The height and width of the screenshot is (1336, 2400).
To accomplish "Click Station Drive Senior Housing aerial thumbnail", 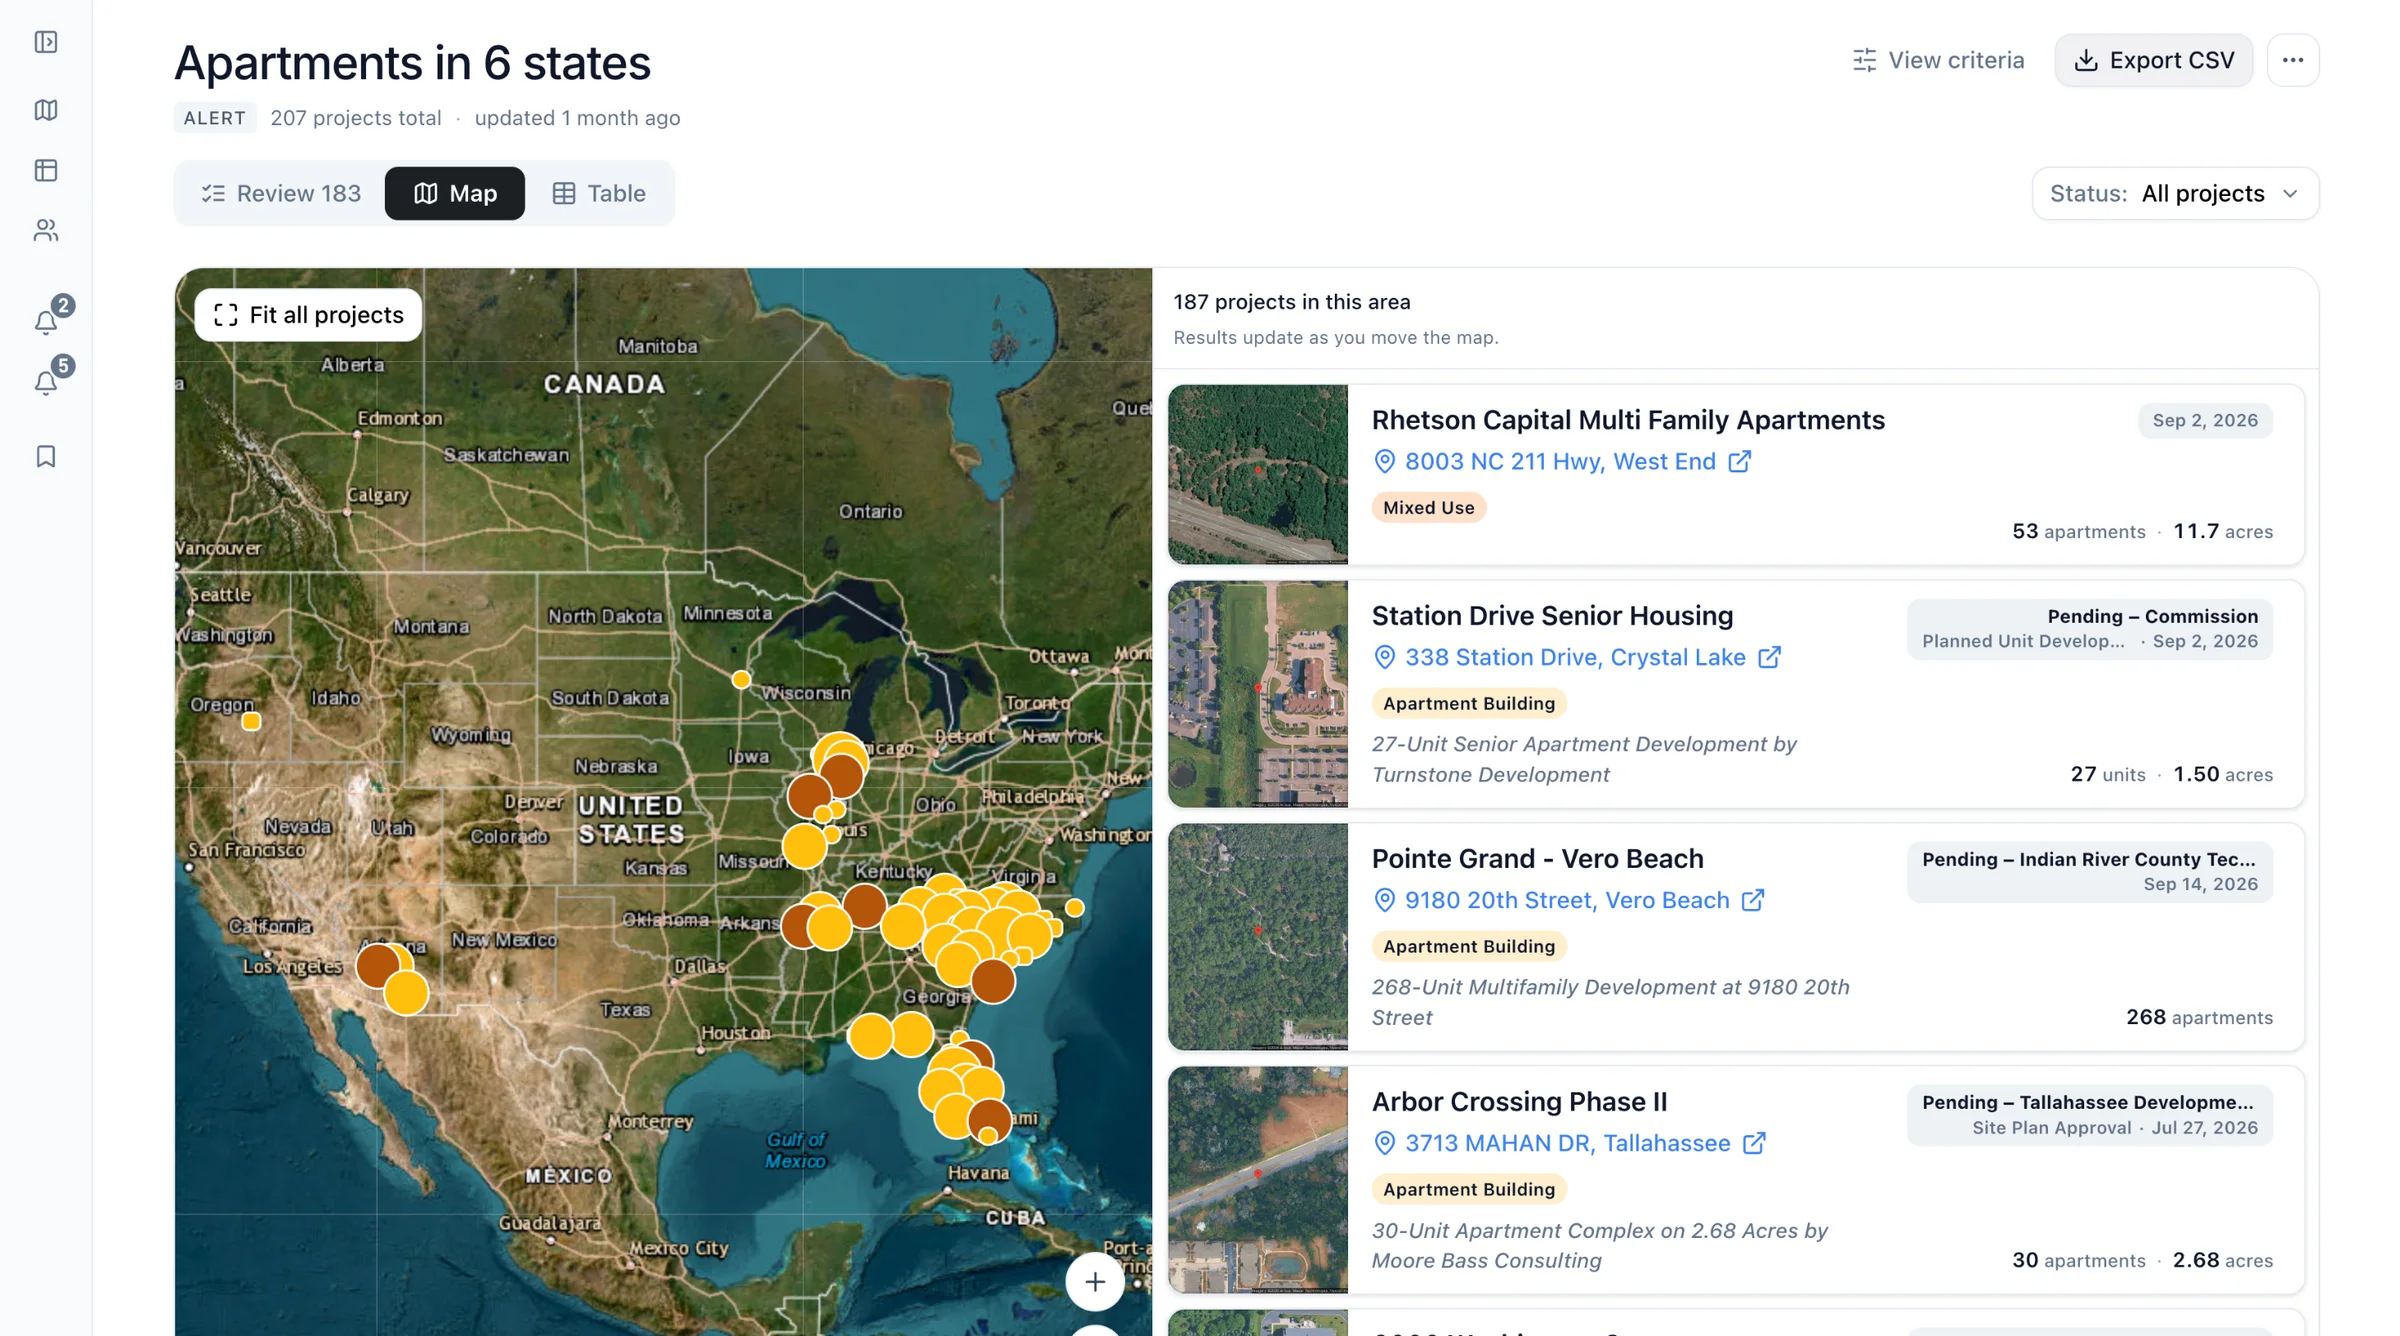I will click(x=1258, y=694).
